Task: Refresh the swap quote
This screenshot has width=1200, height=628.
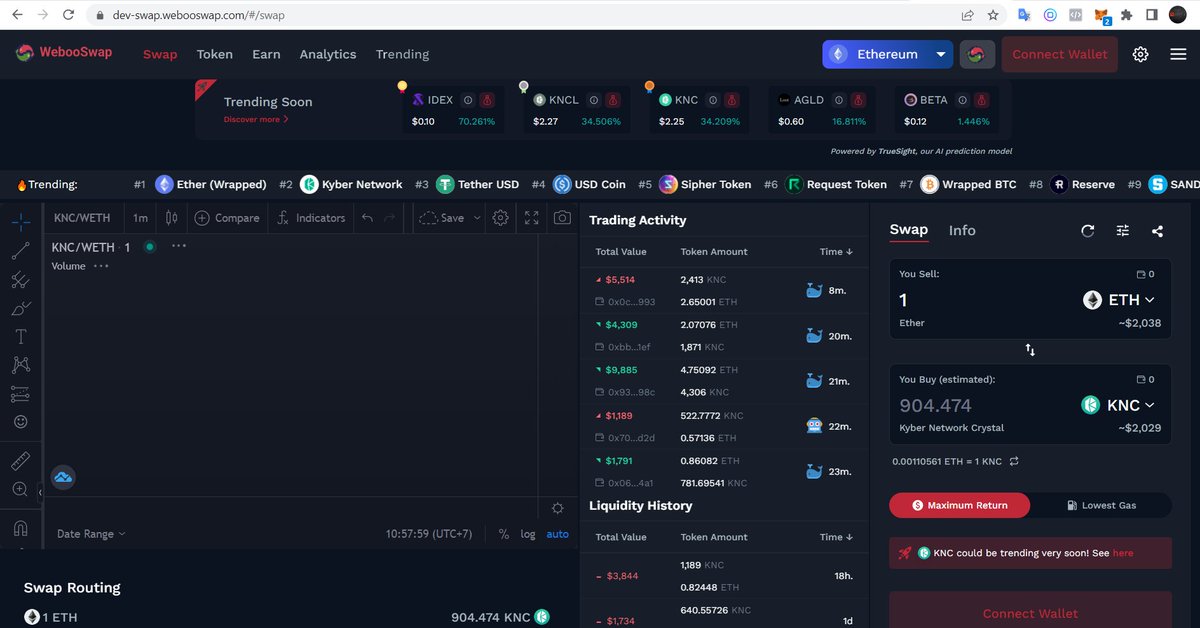Action: 1088,231
